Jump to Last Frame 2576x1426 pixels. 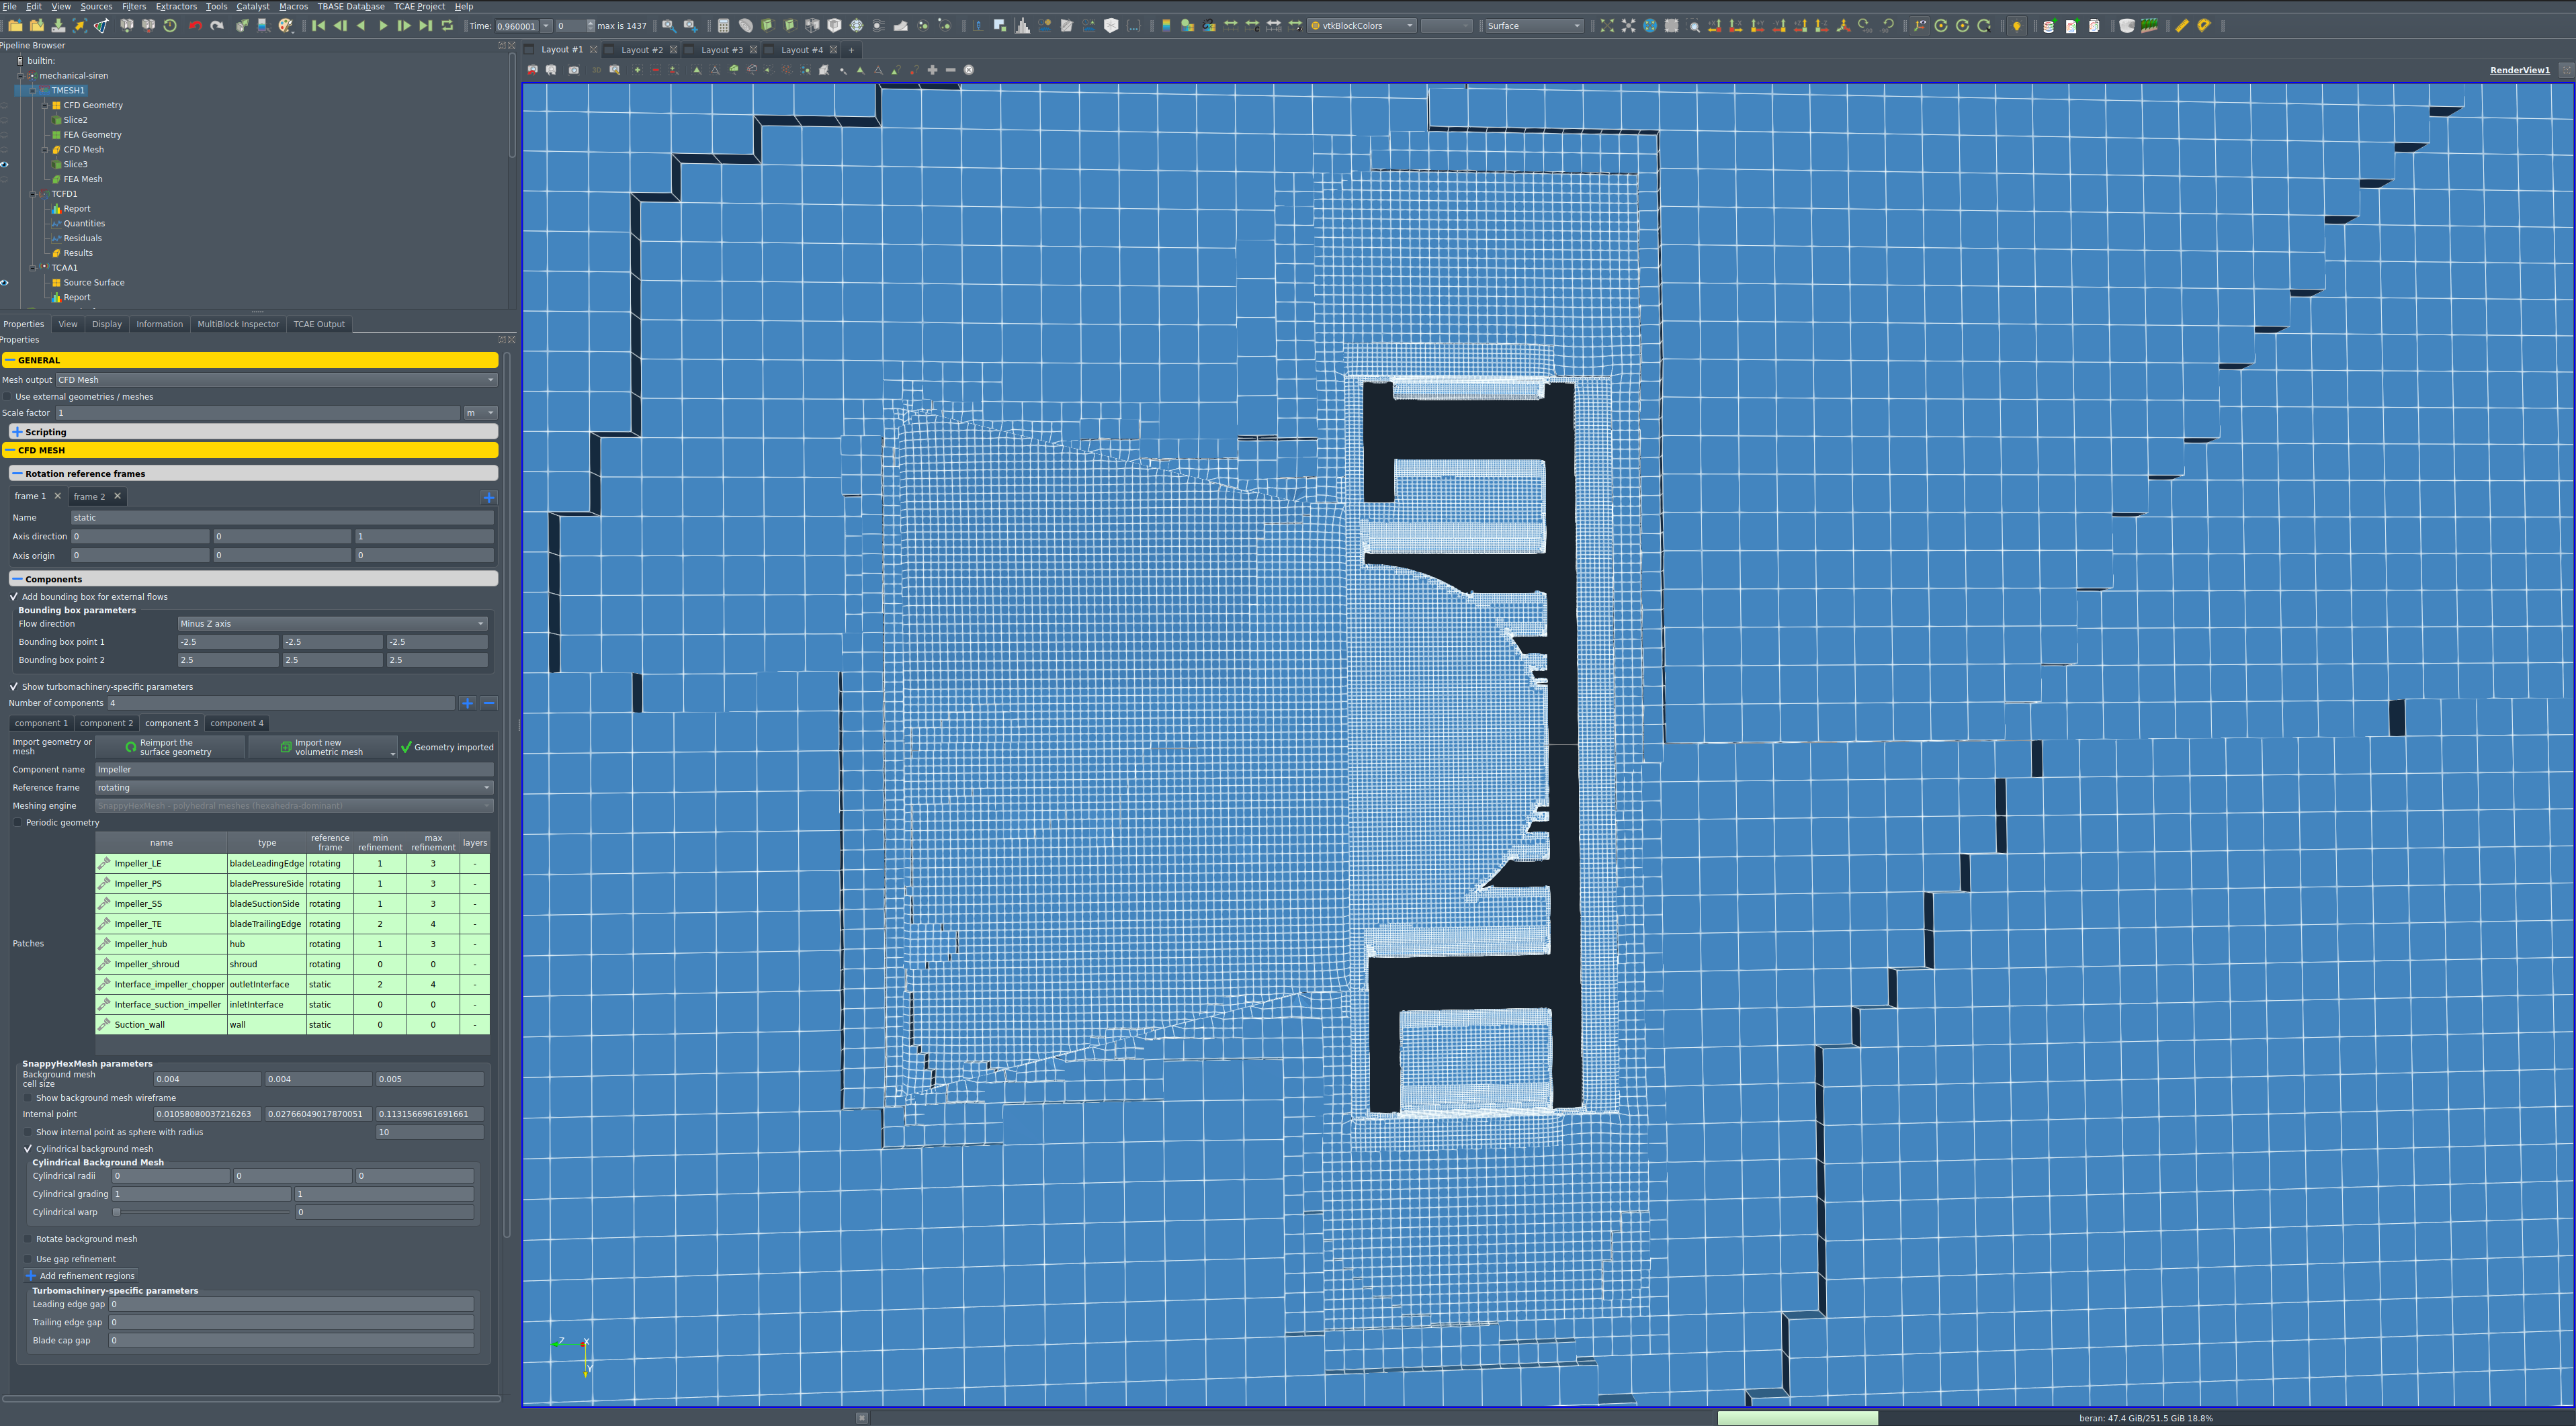pos(426,26)
